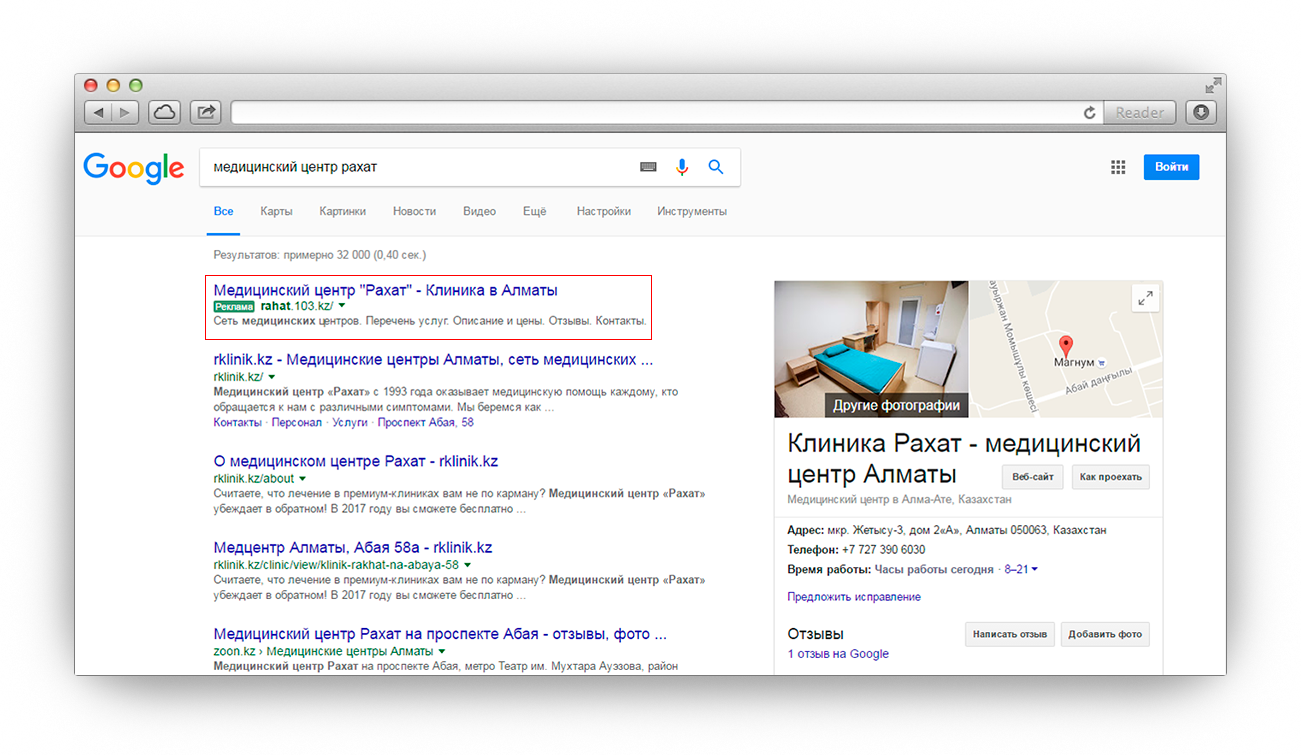Screen dimensions: 1301x755
Task: Click the Google logo
Action: (x=134, y=168)
